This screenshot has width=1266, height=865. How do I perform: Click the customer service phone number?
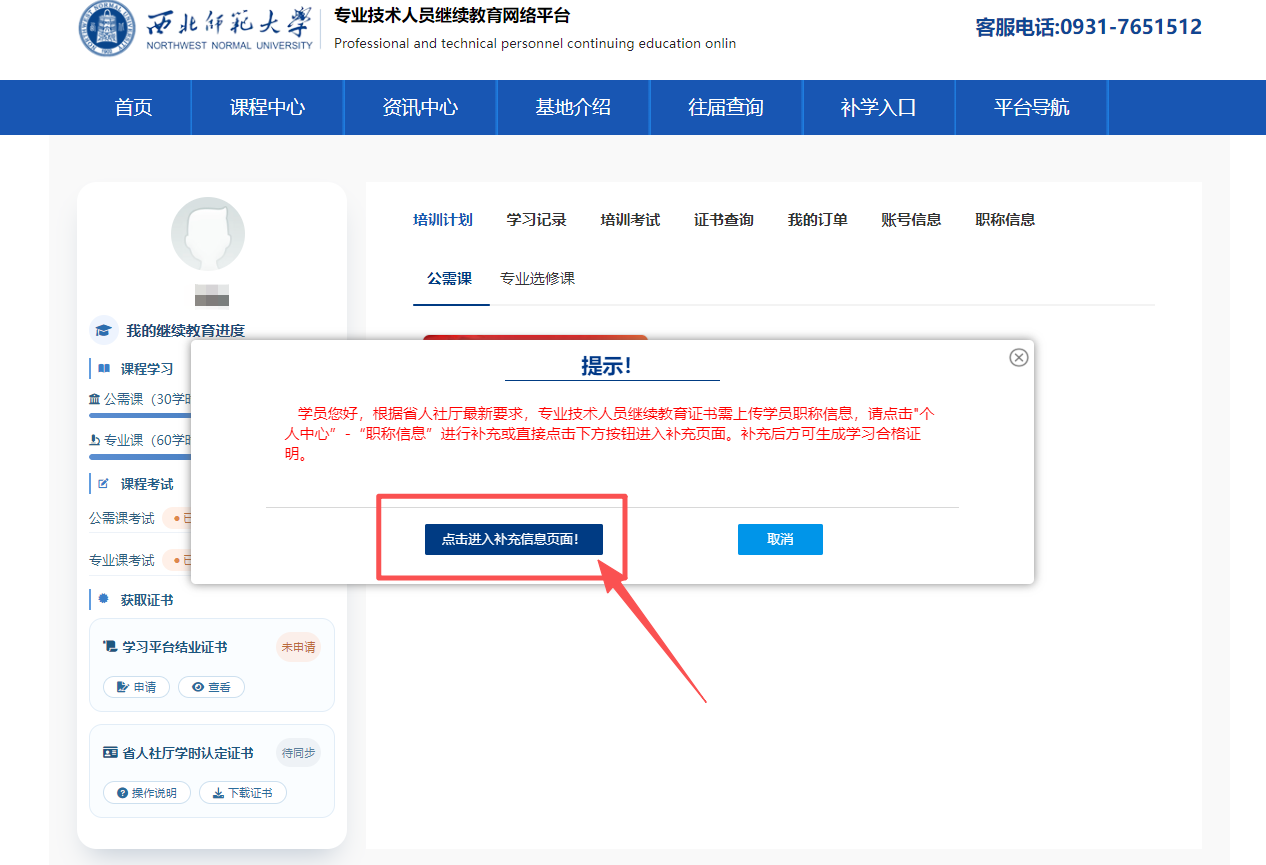1089,27
